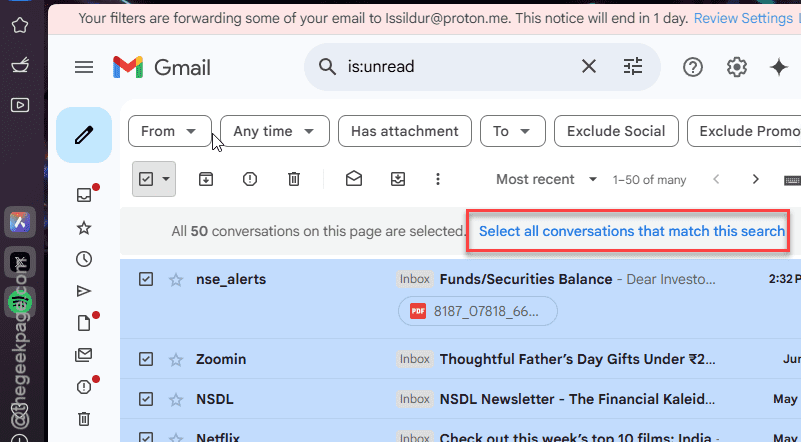The image size is (801, 442).
Task: Uncheck the nse_alerts email checkbox
Action: point(146,279)
